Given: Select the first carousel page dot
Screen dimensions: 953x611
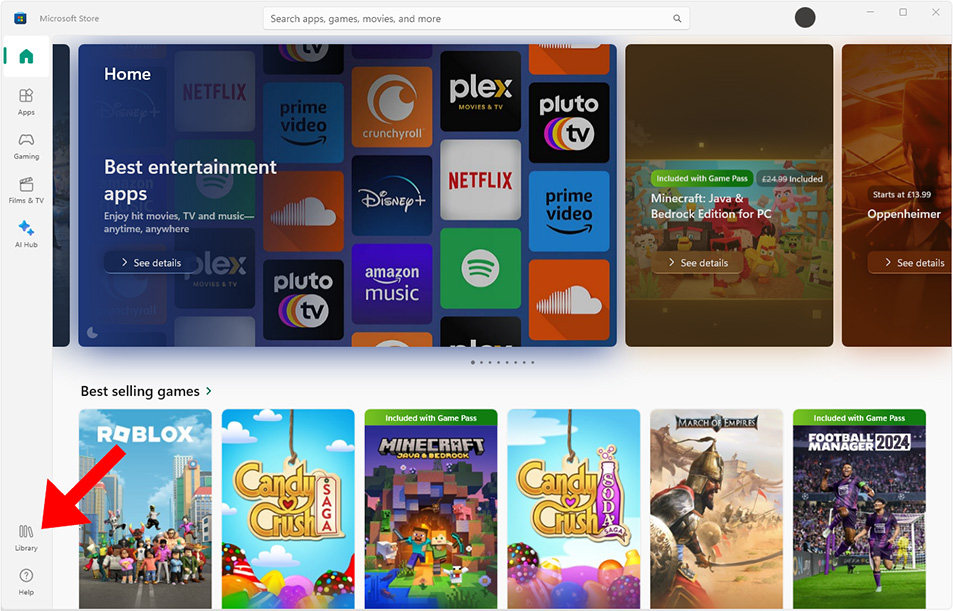Looking at the screenshot, I should click(x=473, y=362).
